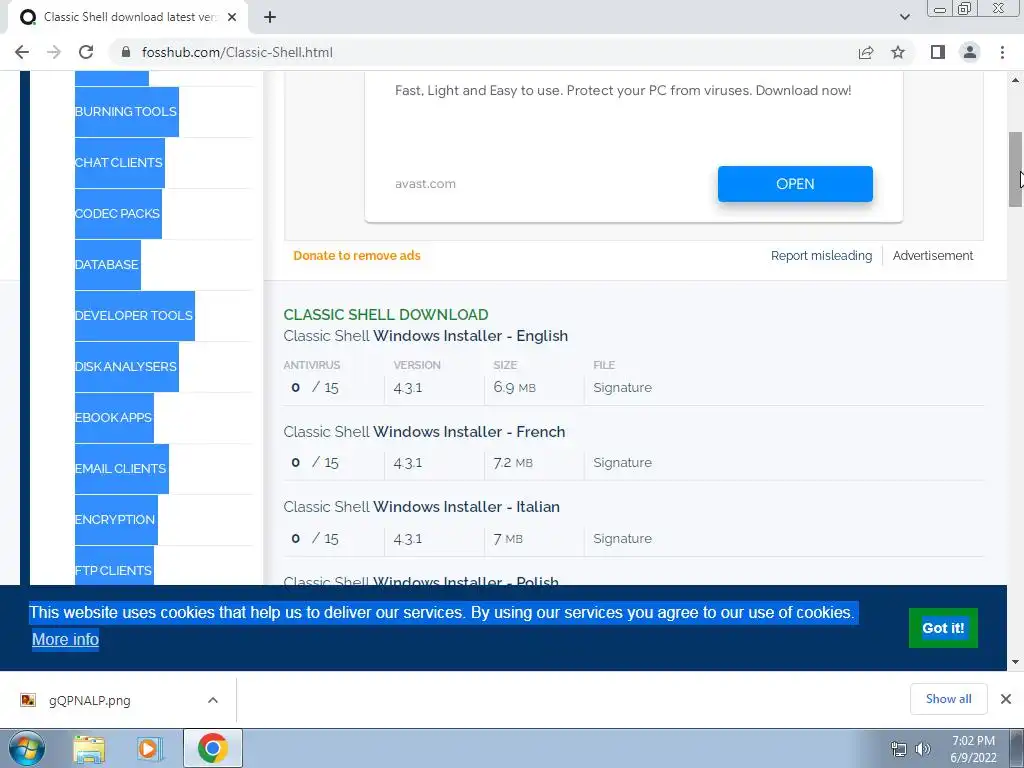Open Windows Media Player from taskbar
The image size is (1024, 768).
(148, 748)
